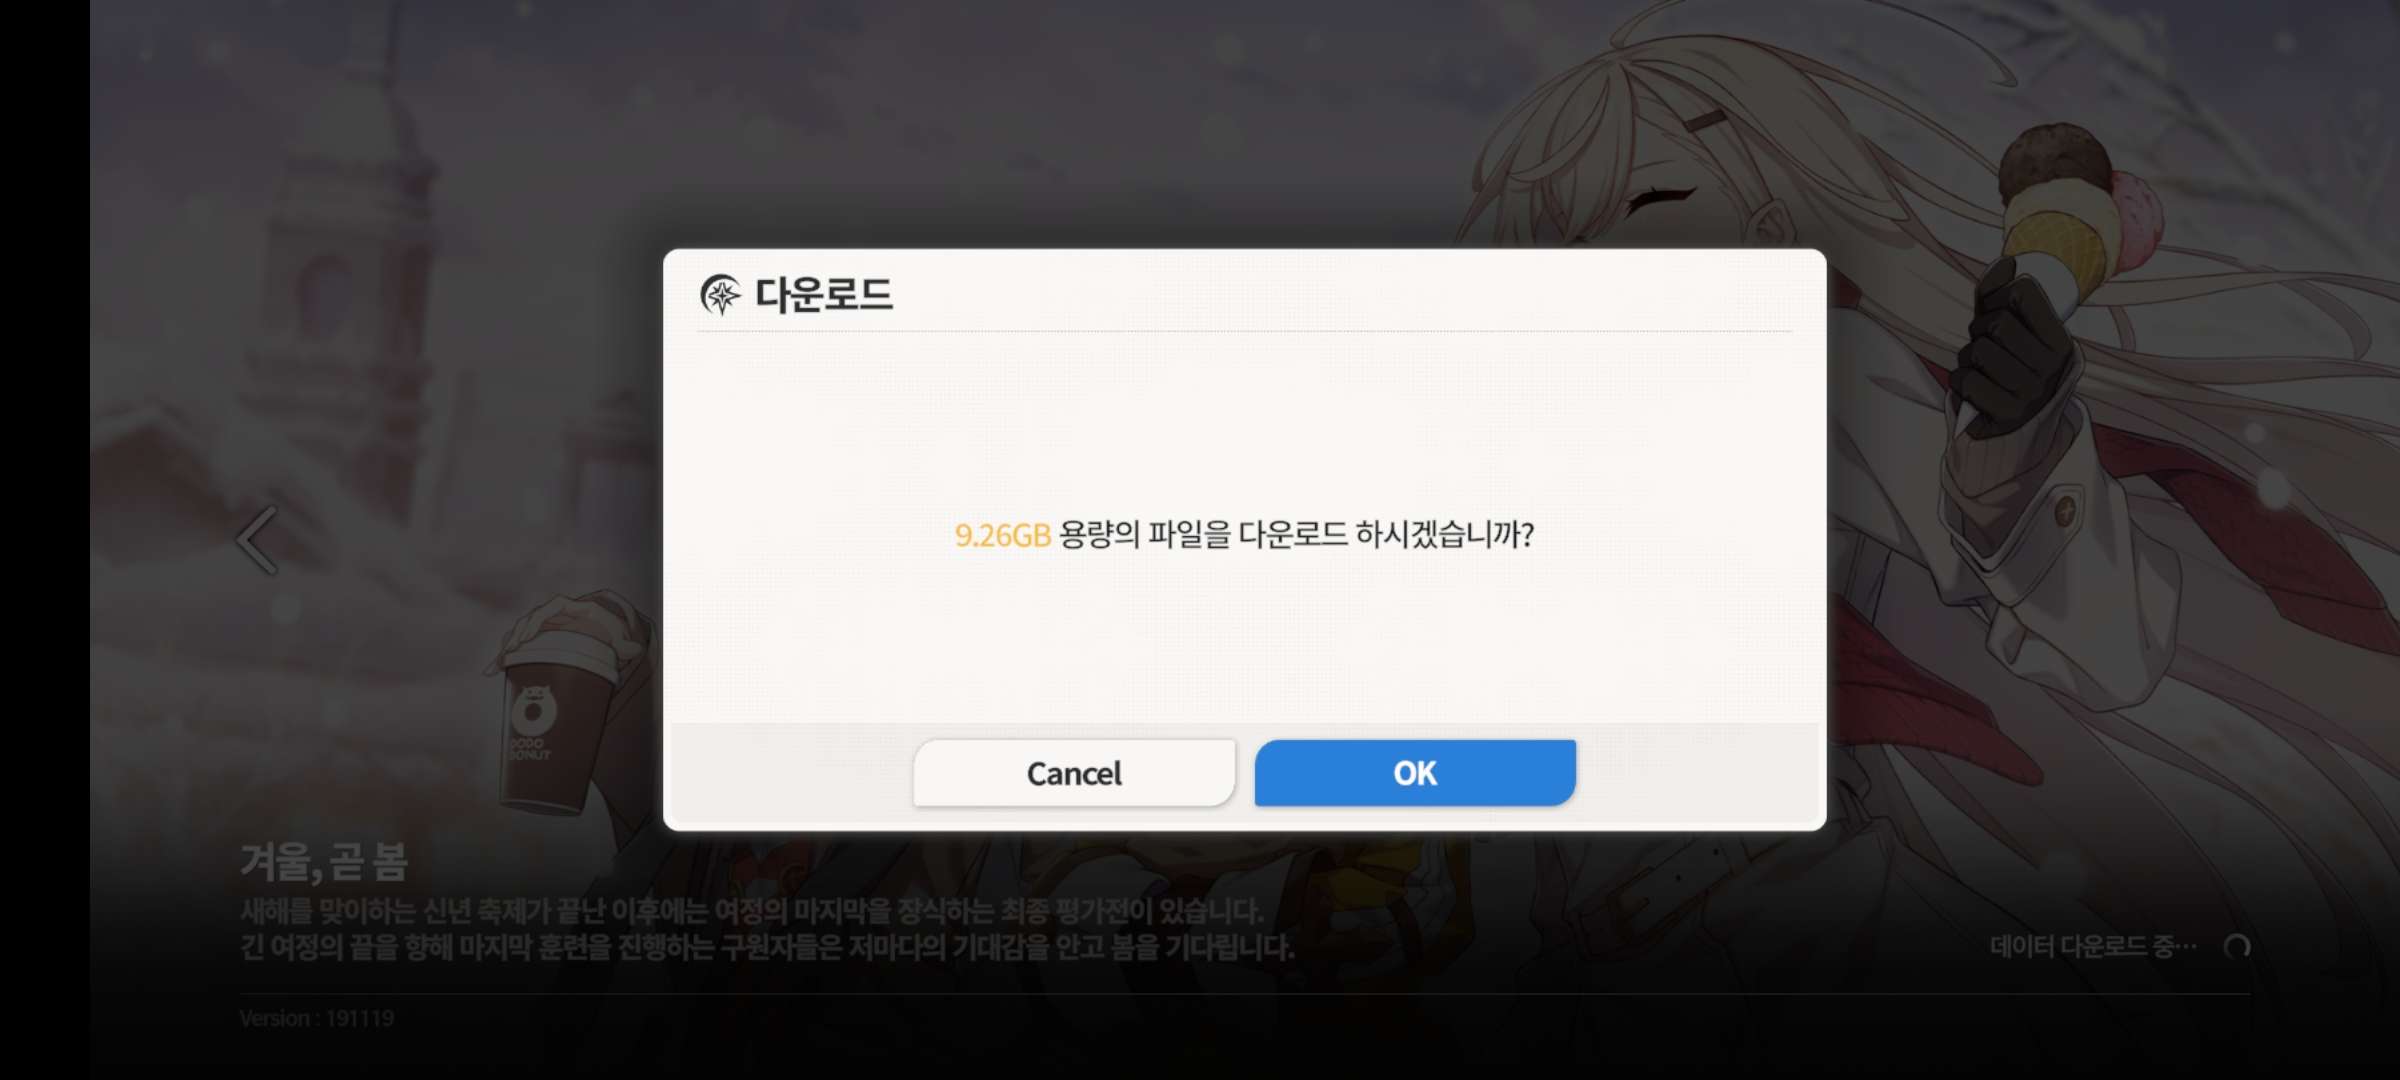The width and height of the screenshot is (2400, 1080).
Task: Click the orange 9.26GB file size text
Action: (x=1002, y=535)
